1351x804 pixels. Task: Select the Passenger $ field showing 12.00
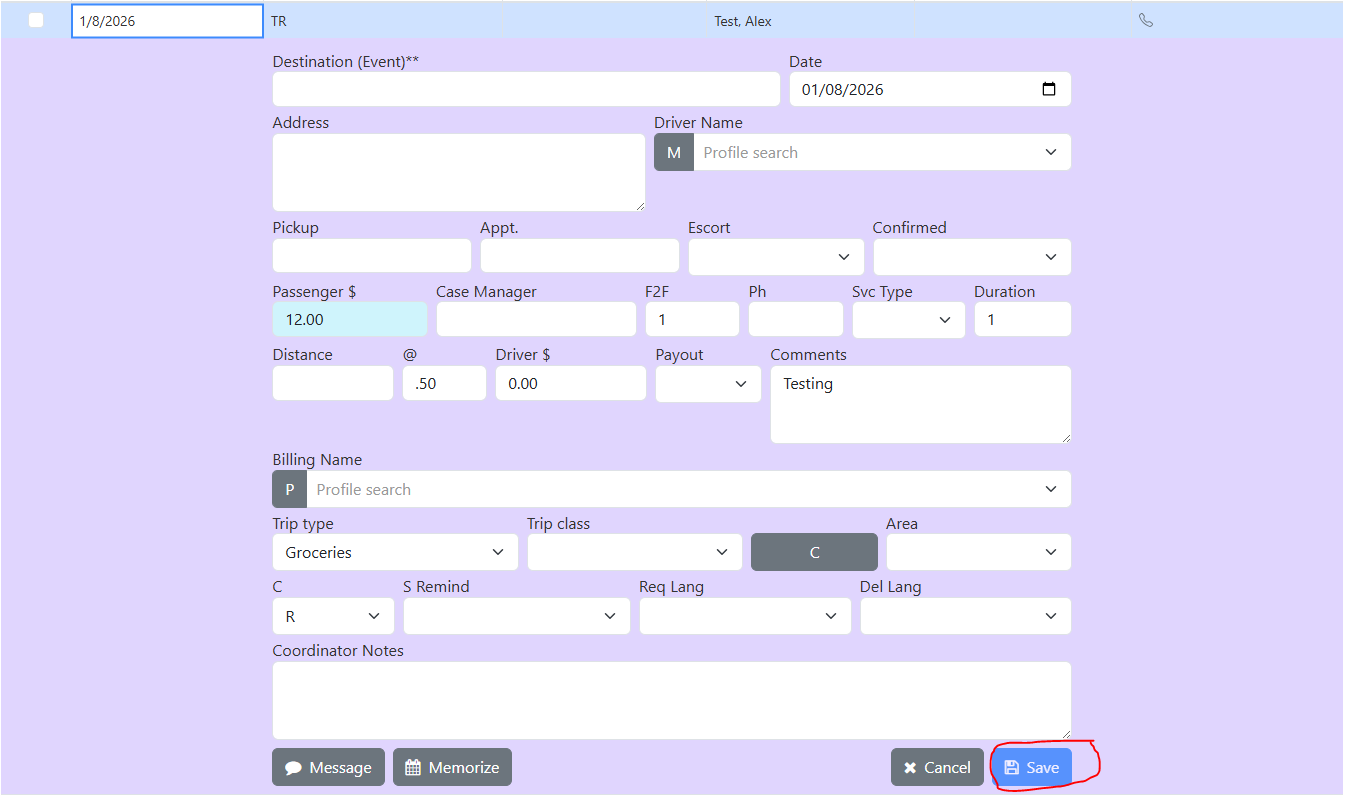349,320
